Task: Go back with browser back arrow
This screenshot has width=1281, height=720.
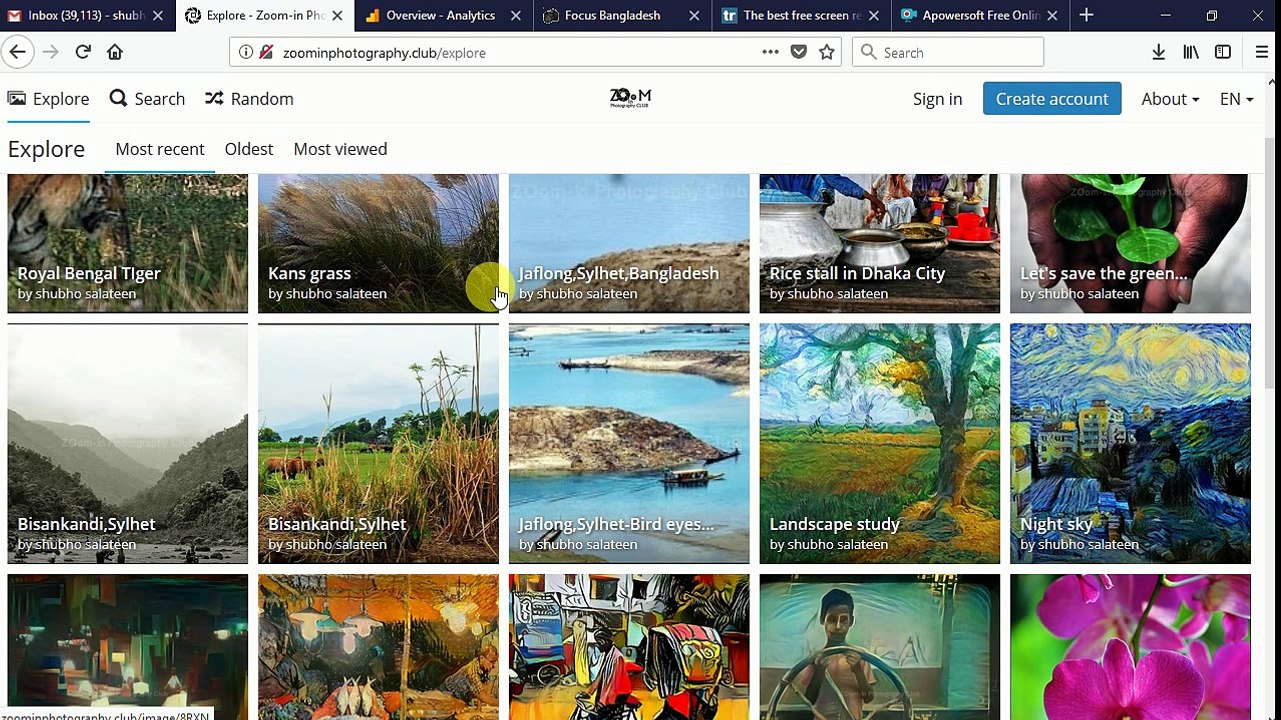Action: [x=18, y=52]
